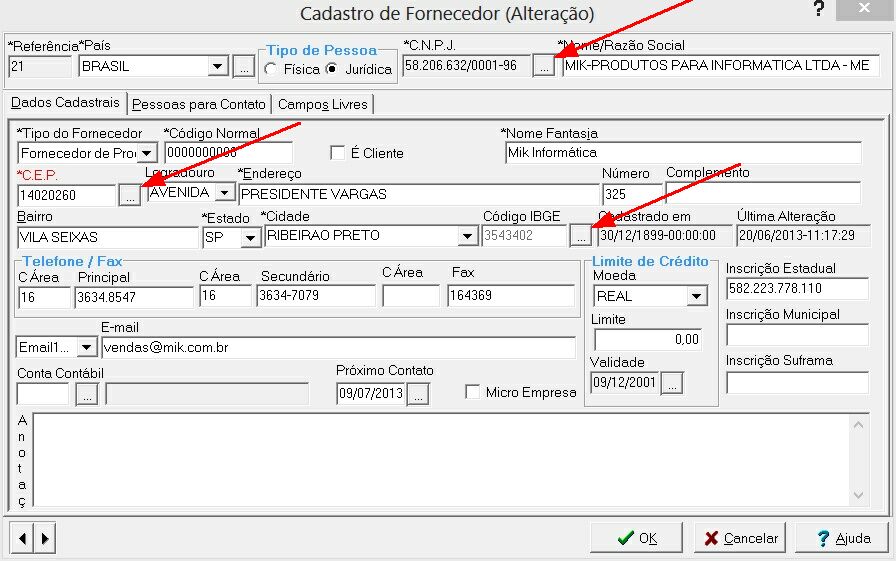The height and width of the screenshot is (561, 896).
Task: Click the Principal phone field 3634.8547
Action: click(x=134, y=297)
